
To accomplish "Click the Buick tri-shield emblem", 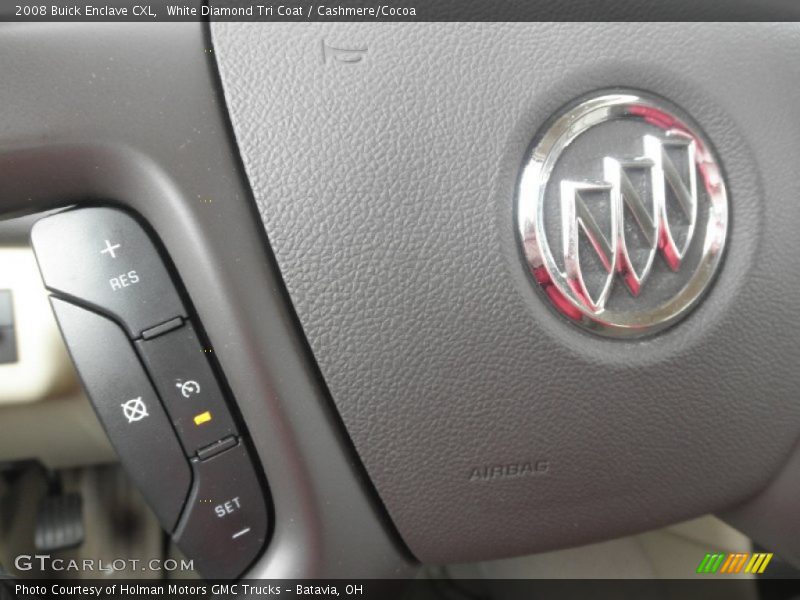I will click(623, 213).
